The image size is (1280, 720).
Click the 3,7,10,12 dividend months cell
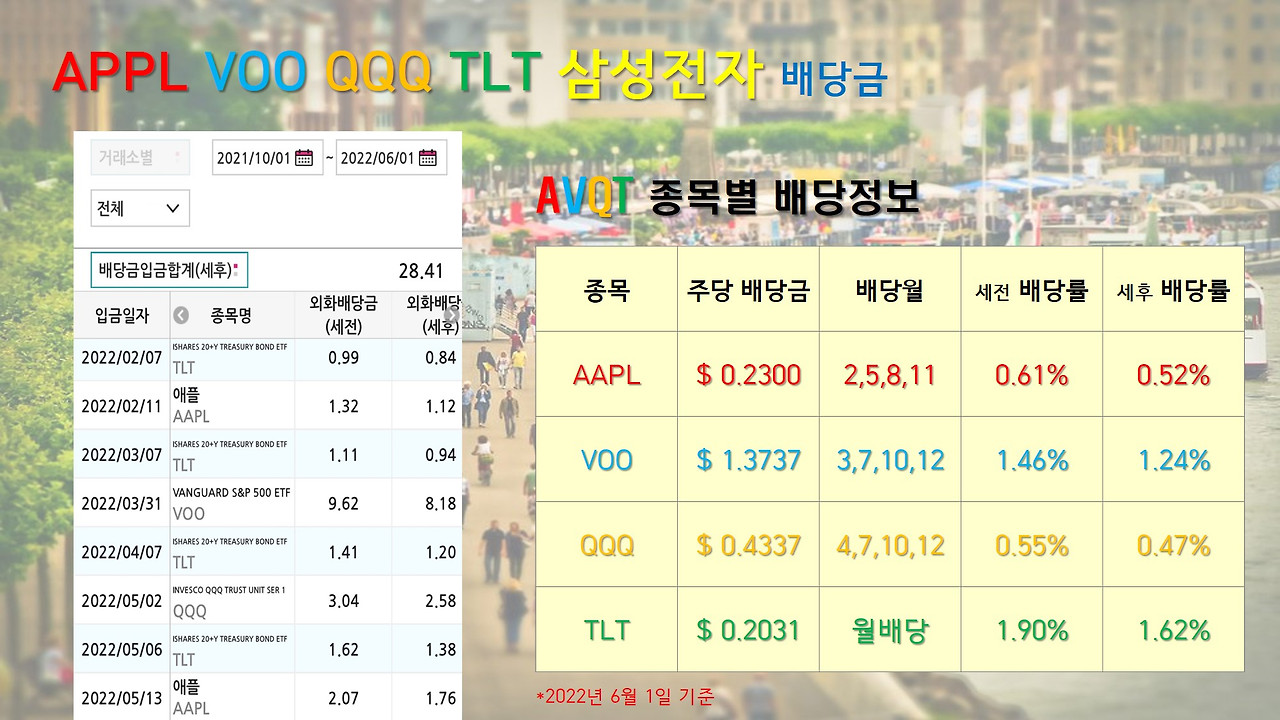pyautogui.click(x=890, y=460)
